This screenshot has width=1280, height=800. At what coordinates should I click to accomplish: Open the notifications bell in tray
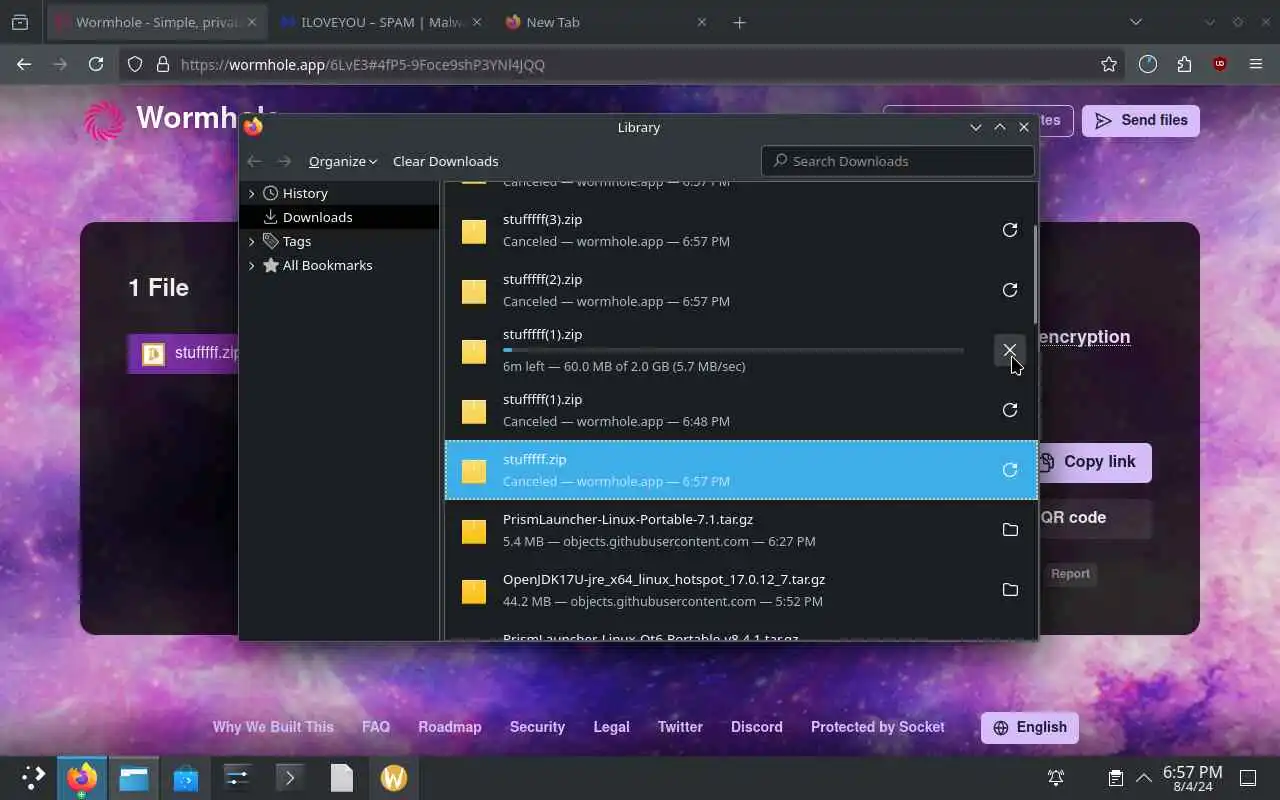pos(1055,778)
